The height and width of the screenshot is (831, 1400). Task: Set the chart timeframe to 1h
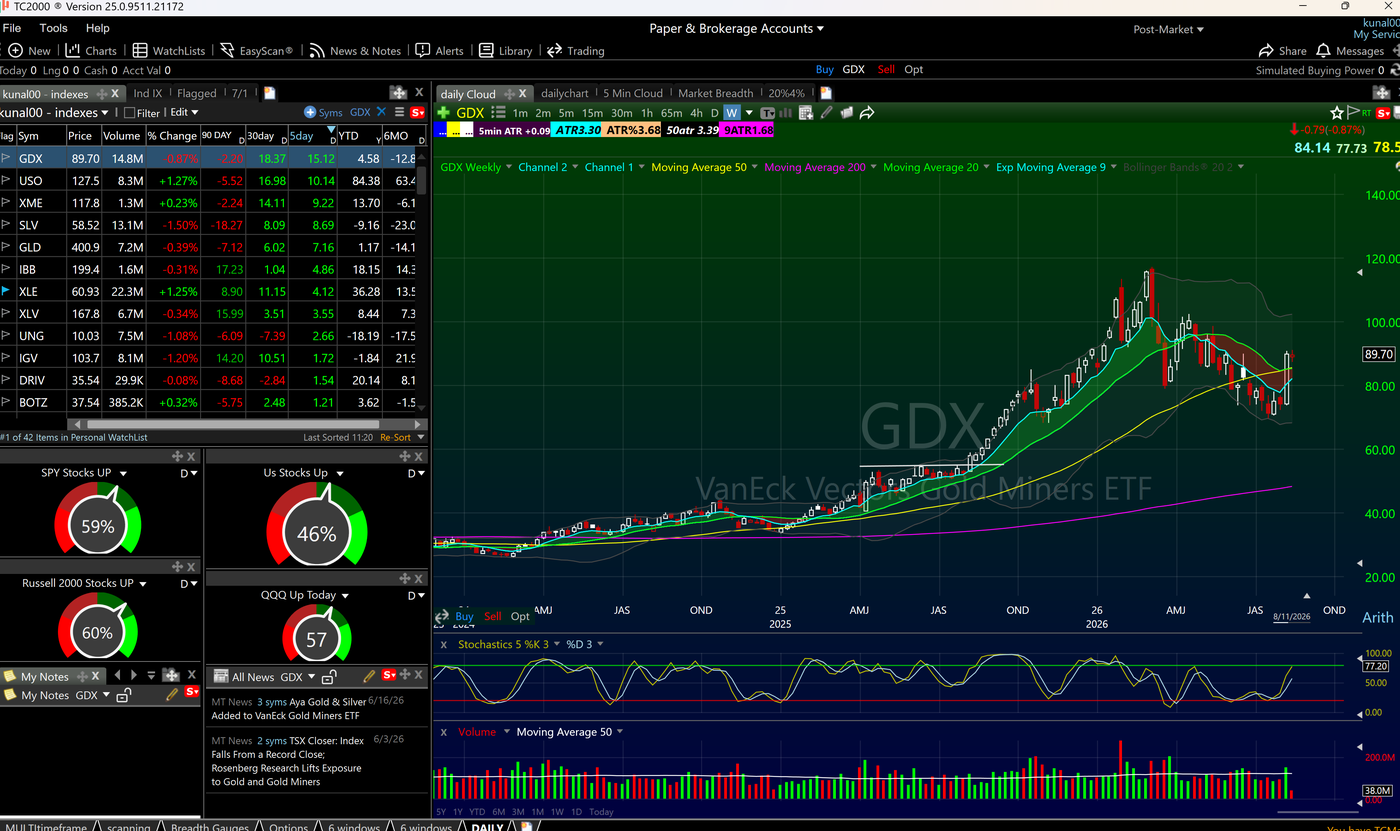coord(647,113)
